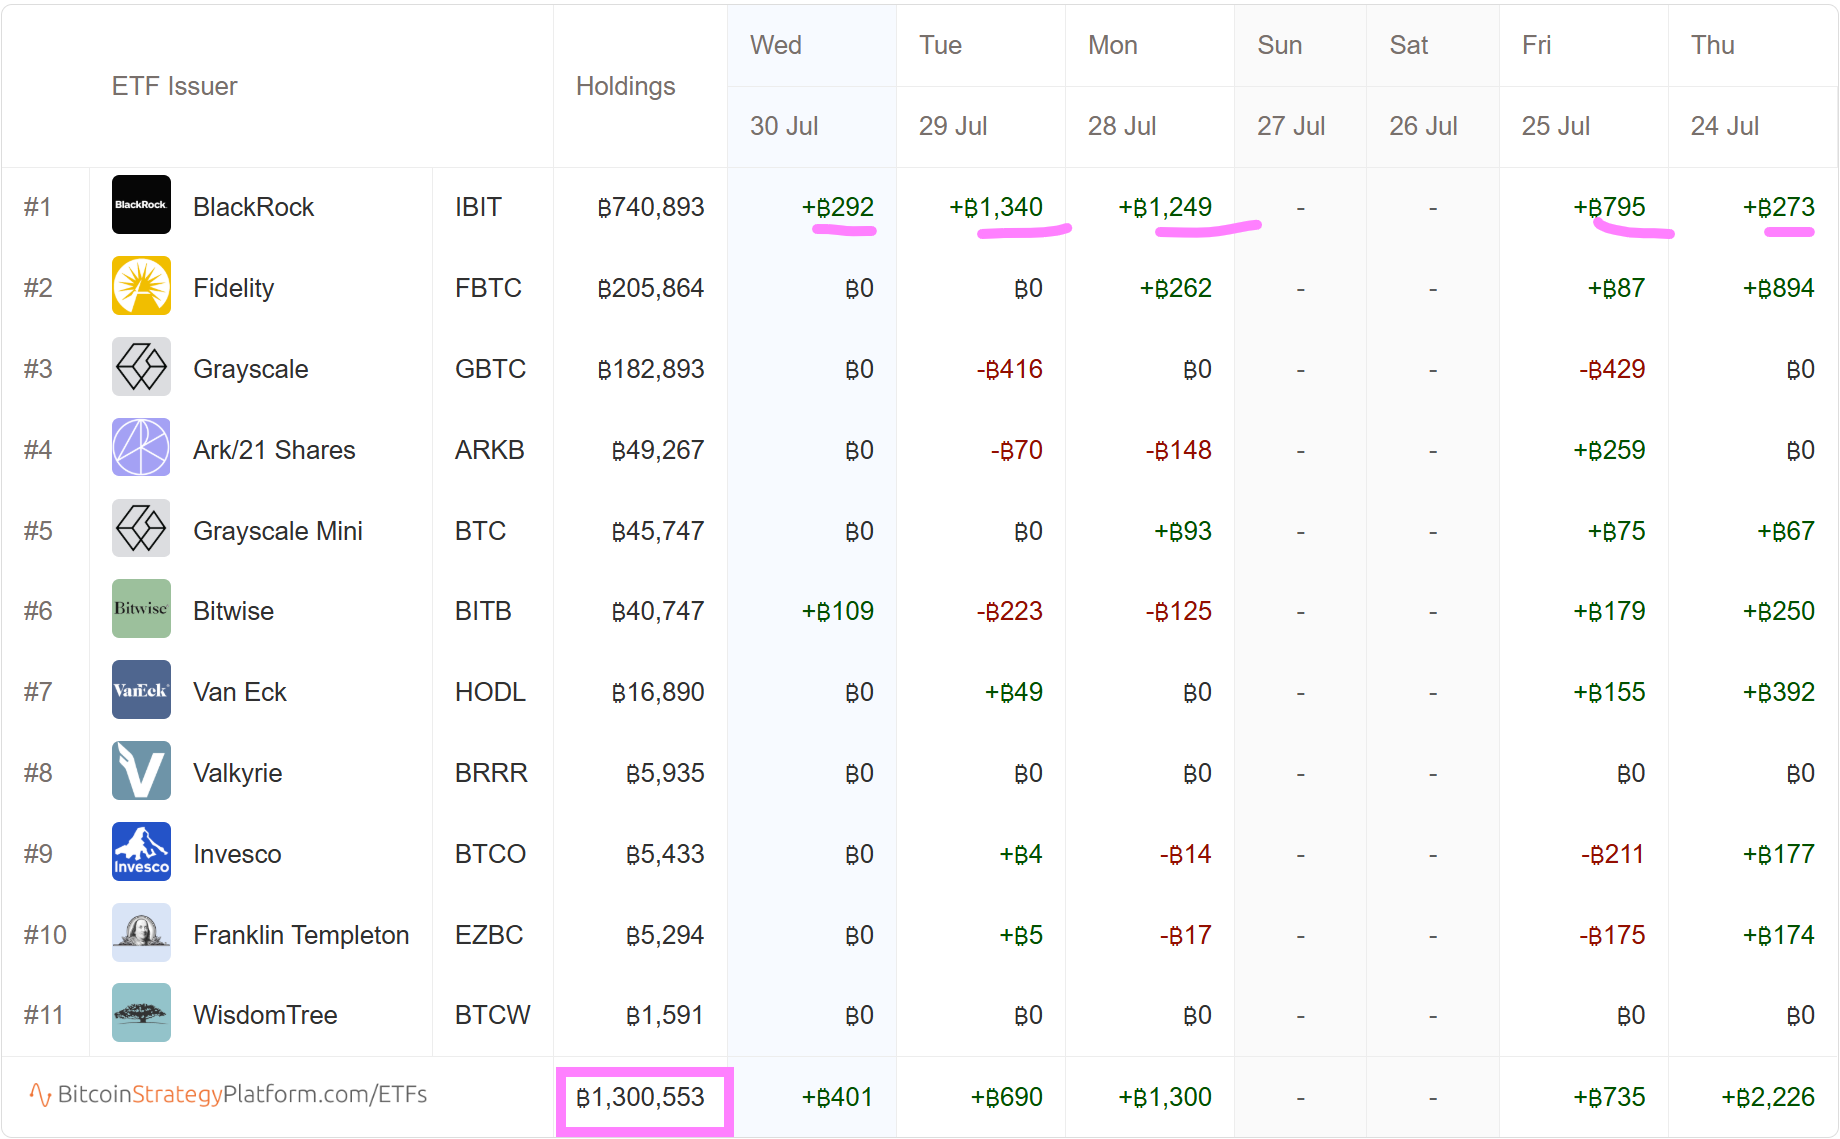This screenshot has height=1139, width=1840.
Task: Click the Holdings column header
Action: coord(625,87)
